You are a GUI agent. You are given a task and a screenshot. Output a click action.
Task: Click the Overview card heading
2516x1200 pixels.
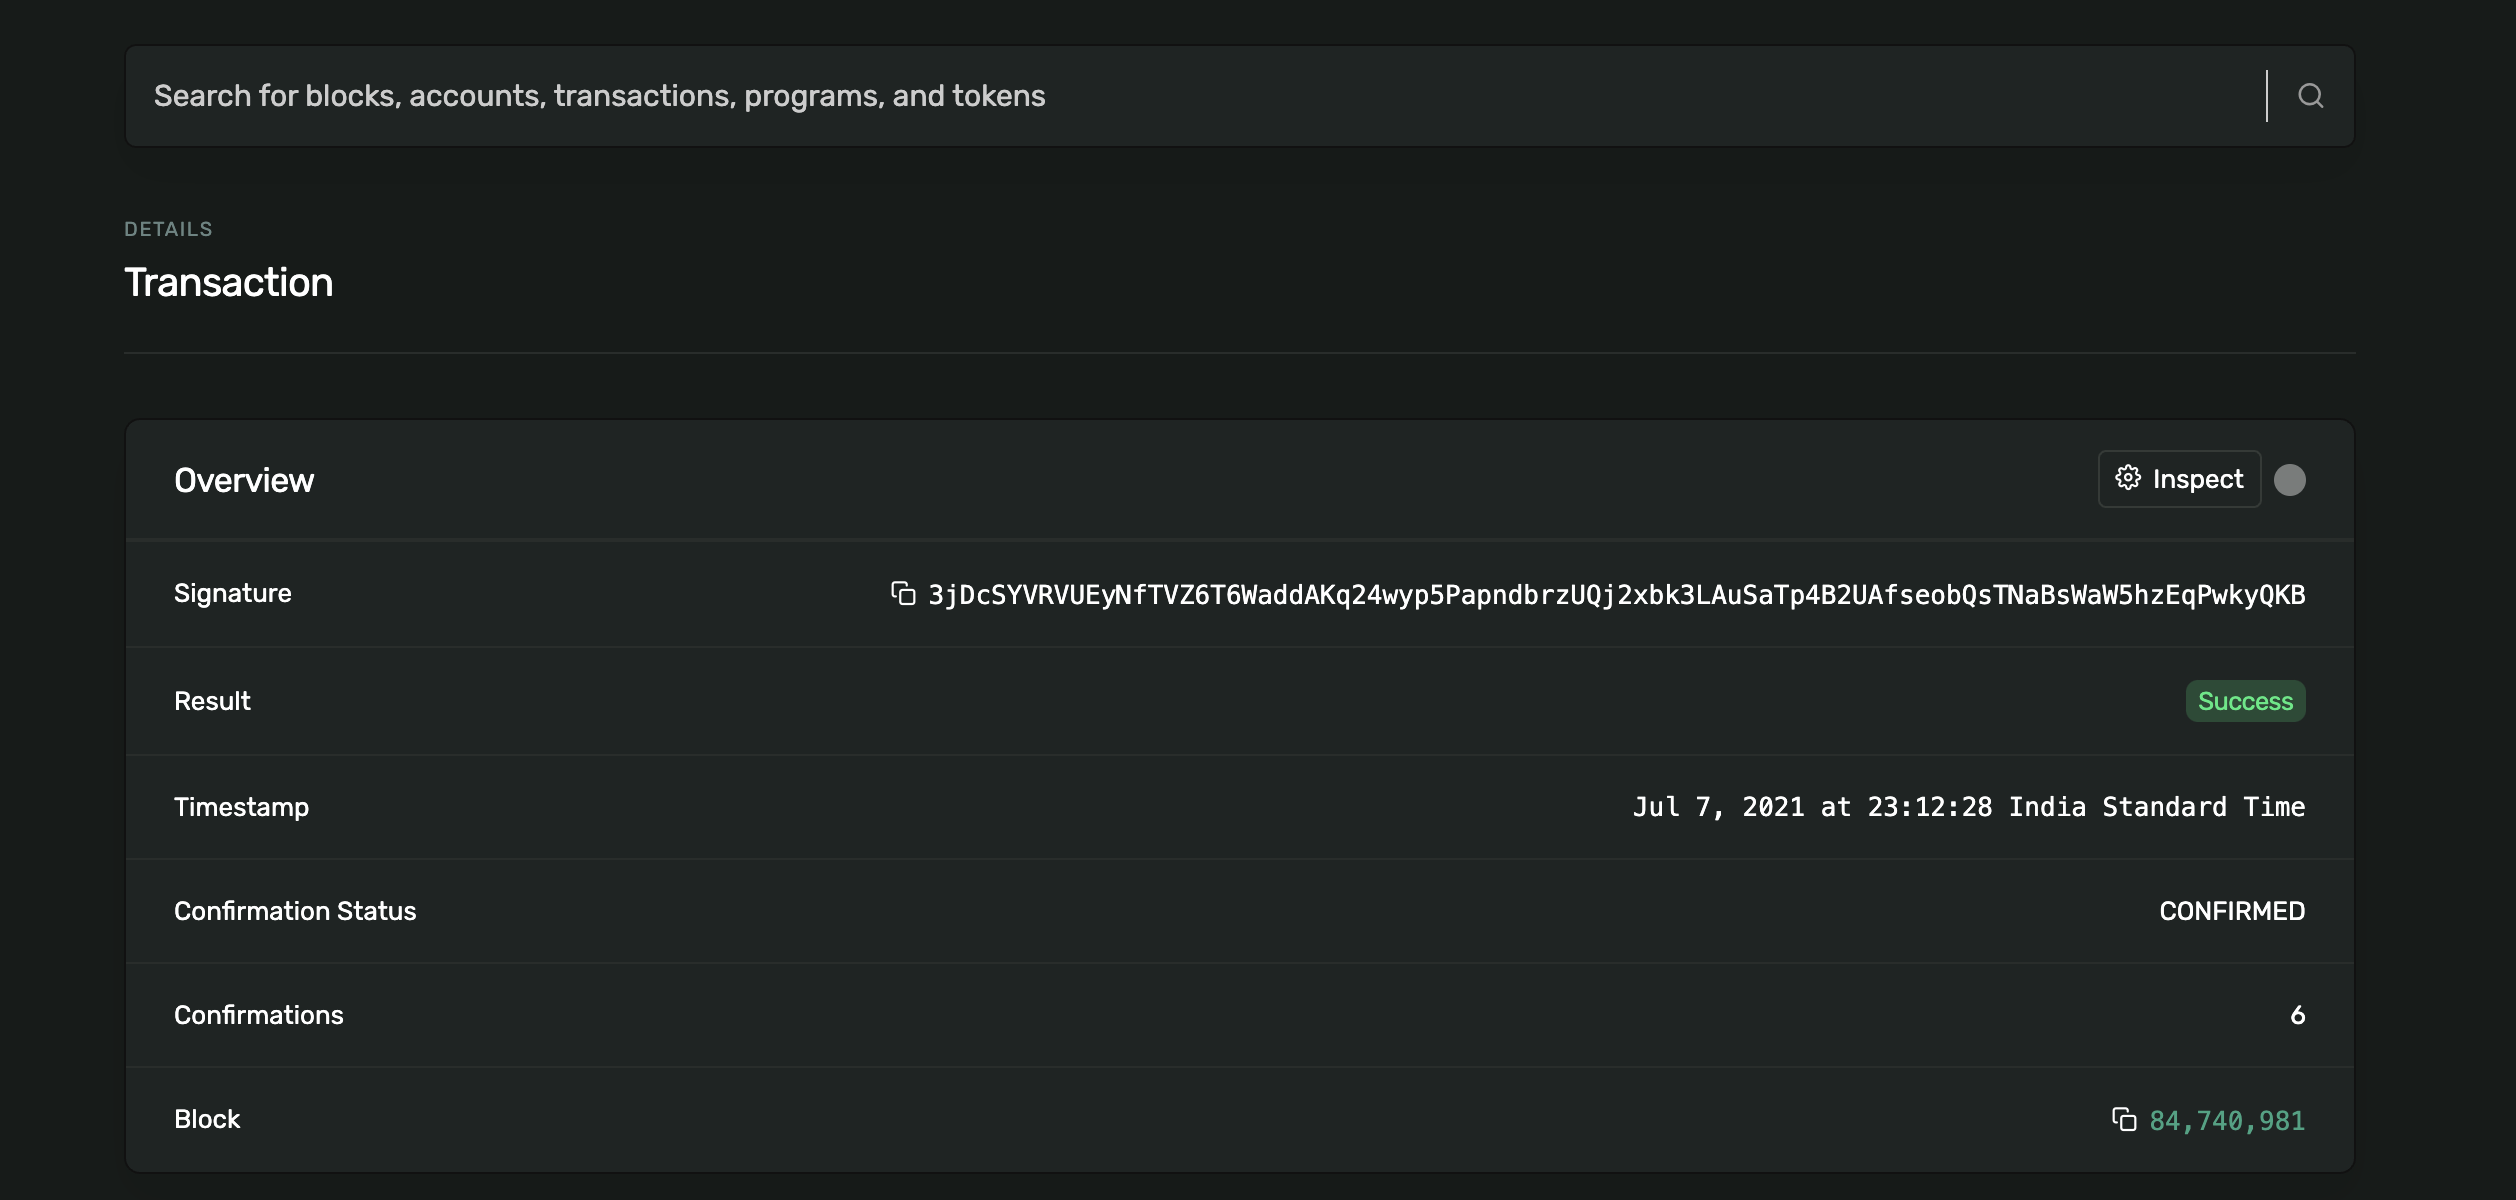tap(244, 480)
